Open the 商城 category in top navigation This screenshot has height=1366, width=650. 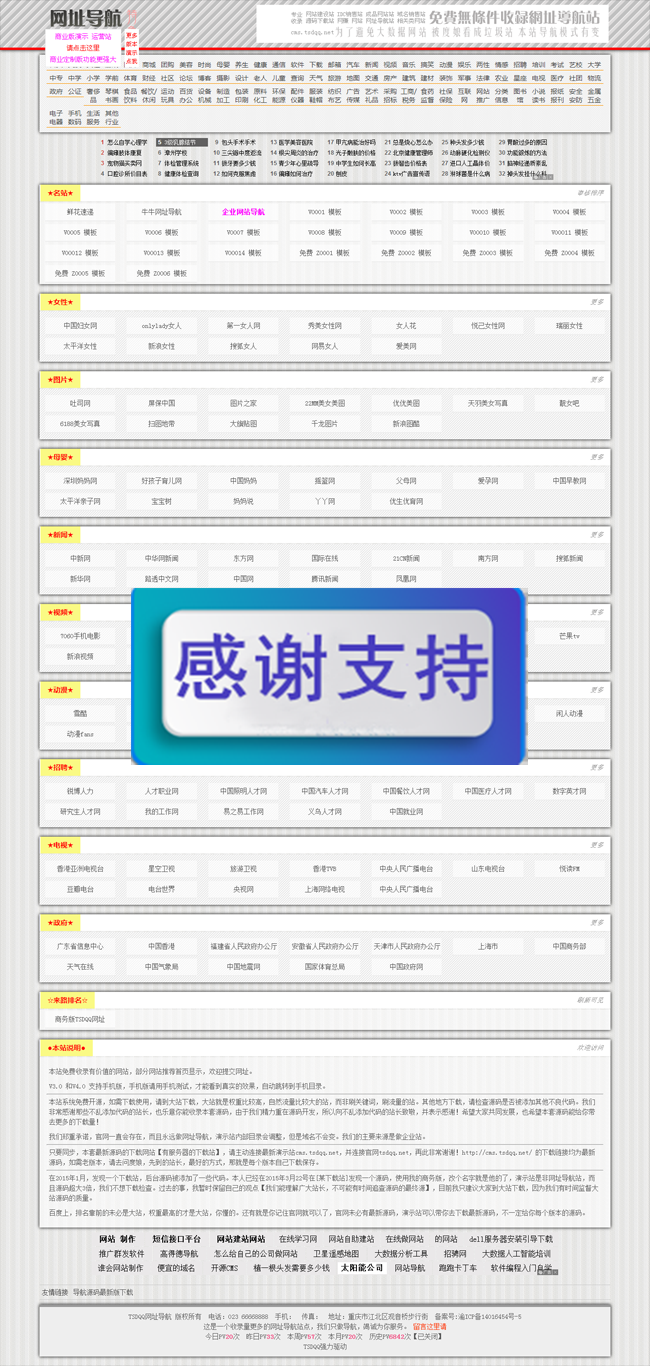tap(148, 64)
